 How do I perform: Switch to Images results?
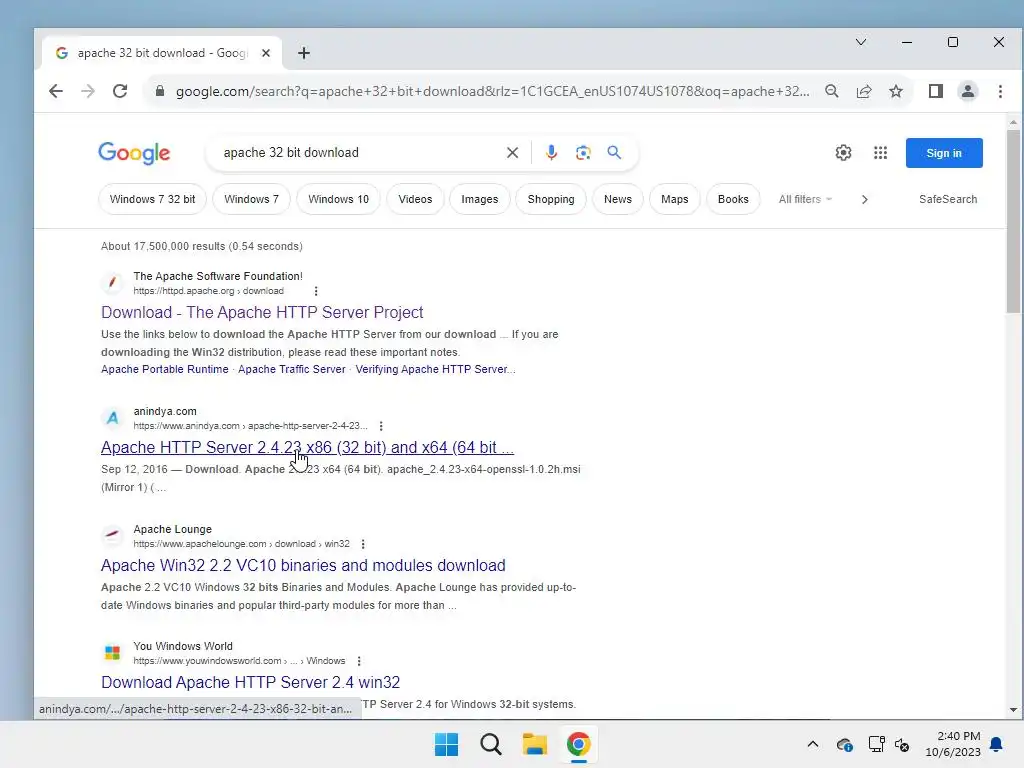click(x=479, y=199)
